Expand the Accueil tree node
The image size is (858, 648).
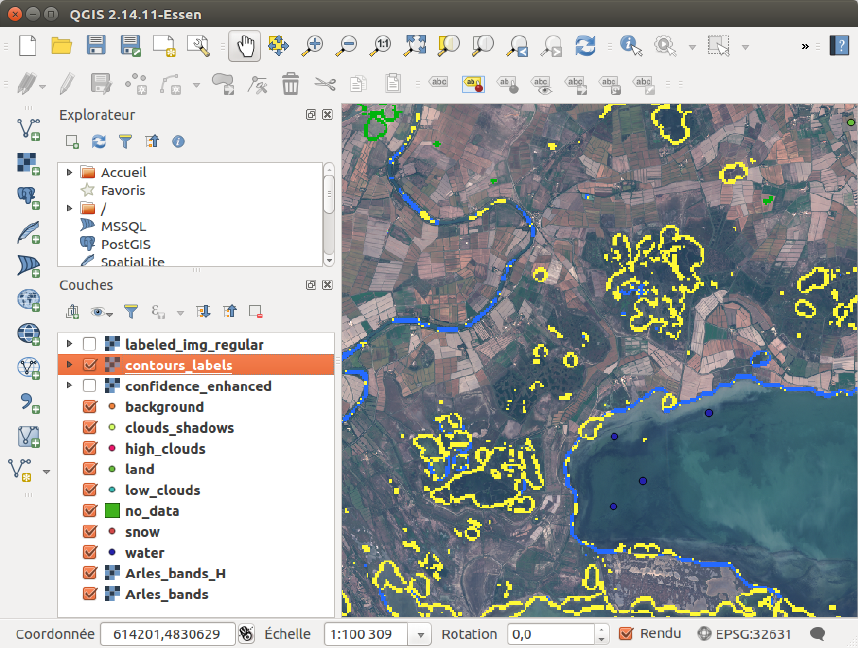(x=69, y=172)
